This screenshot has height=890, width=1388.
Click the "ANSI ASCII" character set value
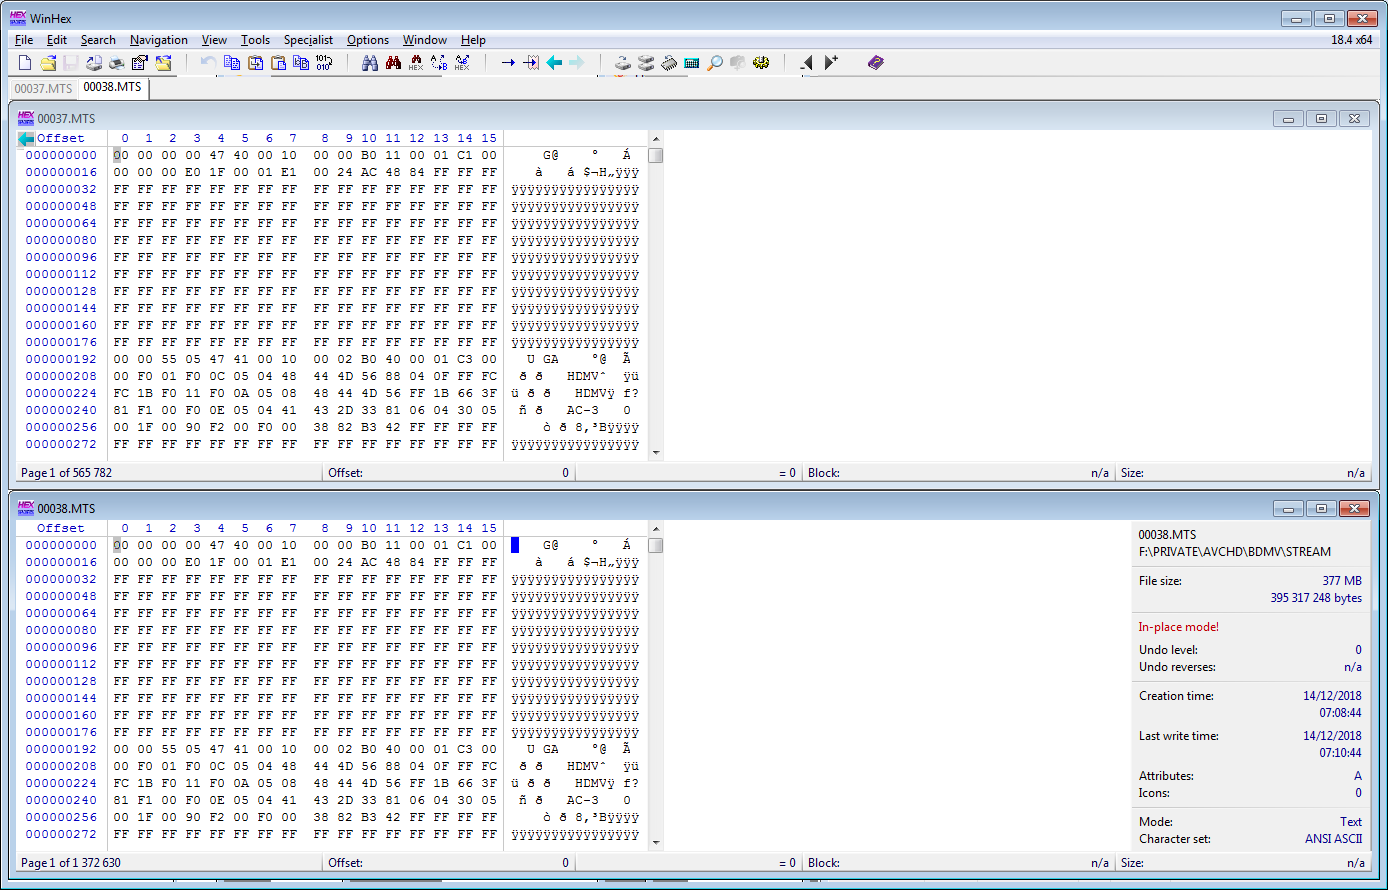click(x=1333, y=839)
